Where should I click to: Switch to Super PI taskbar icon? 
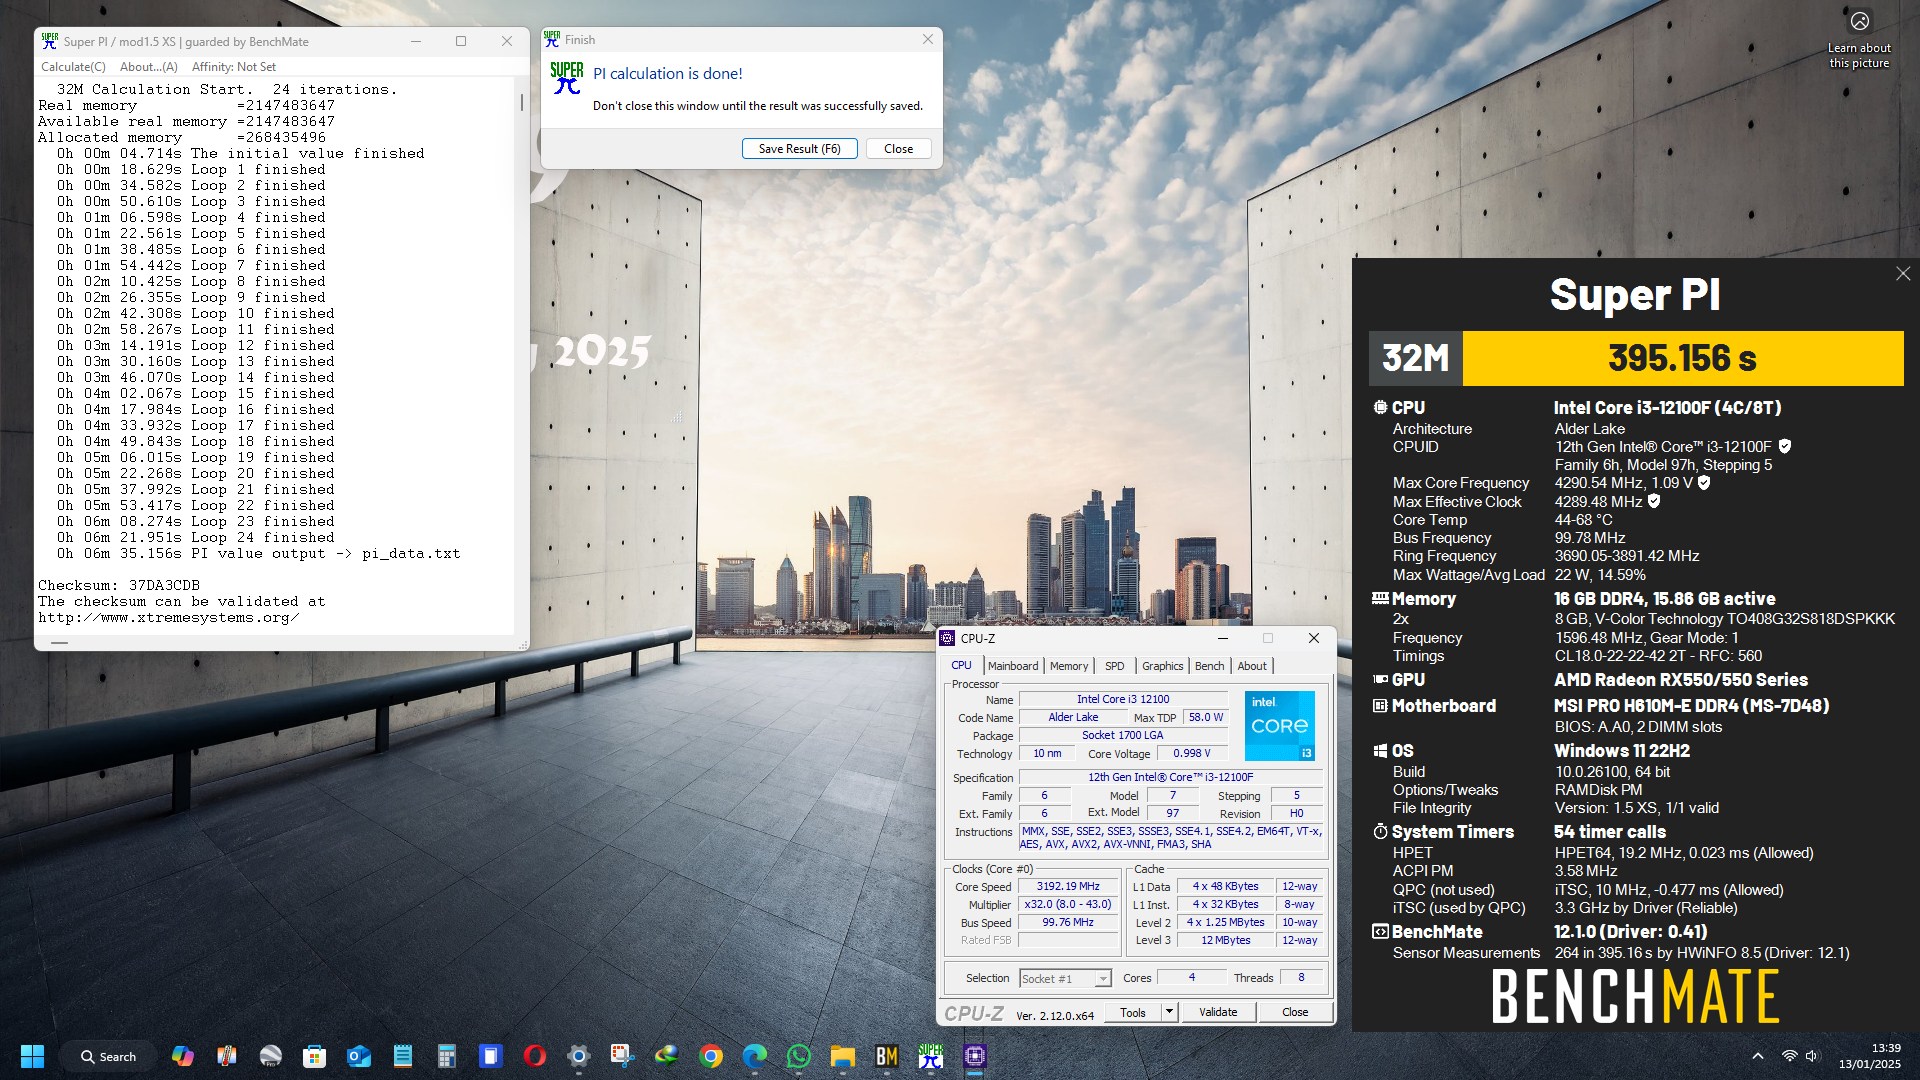(931, 1056)
